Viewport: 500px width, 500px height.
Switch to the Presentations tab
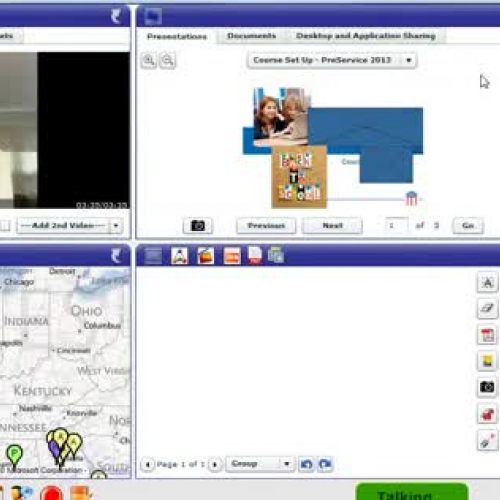(177, 36)
